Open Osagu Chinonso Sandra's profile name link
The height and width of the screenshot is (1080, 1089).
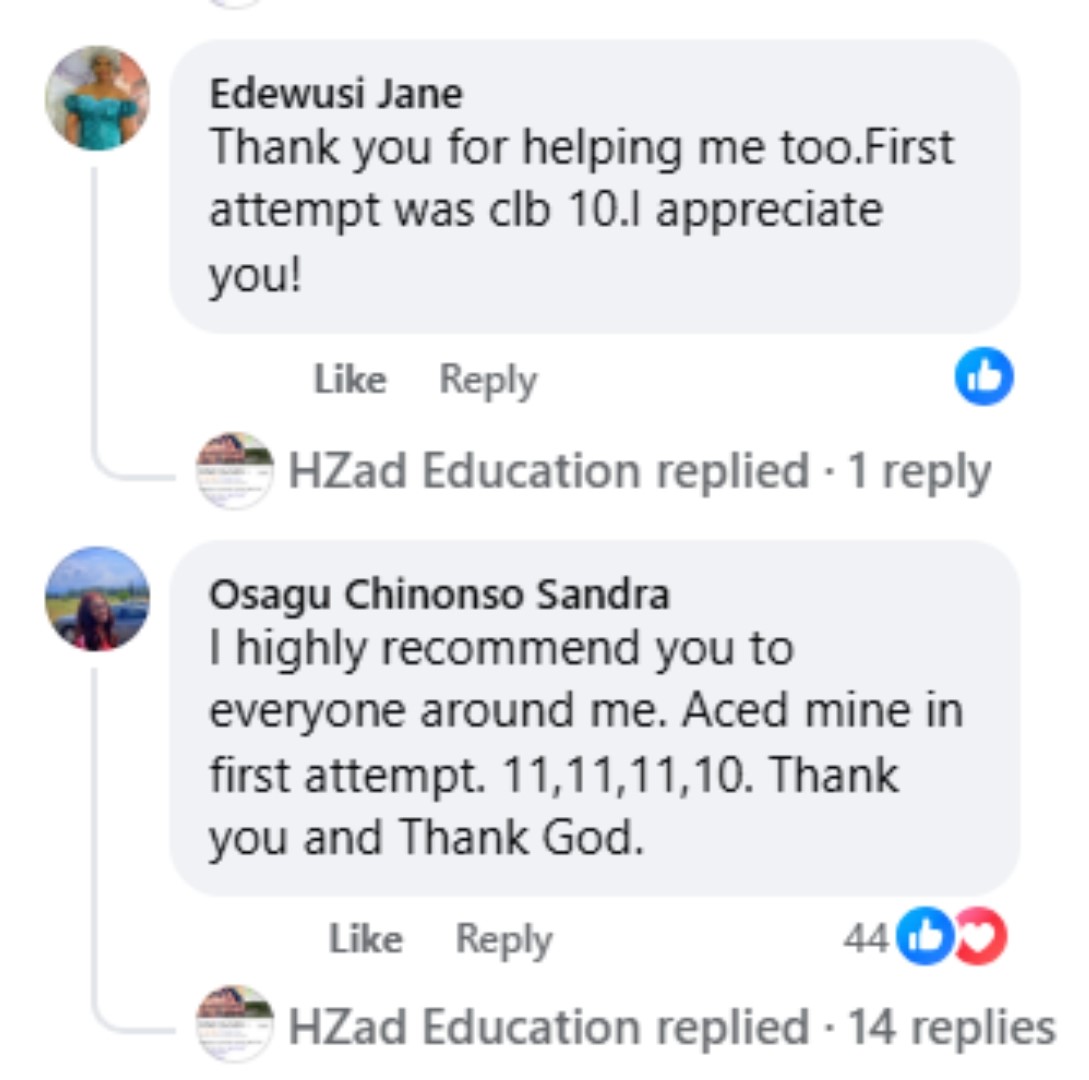pyautogui.click(x=439, y=595)
